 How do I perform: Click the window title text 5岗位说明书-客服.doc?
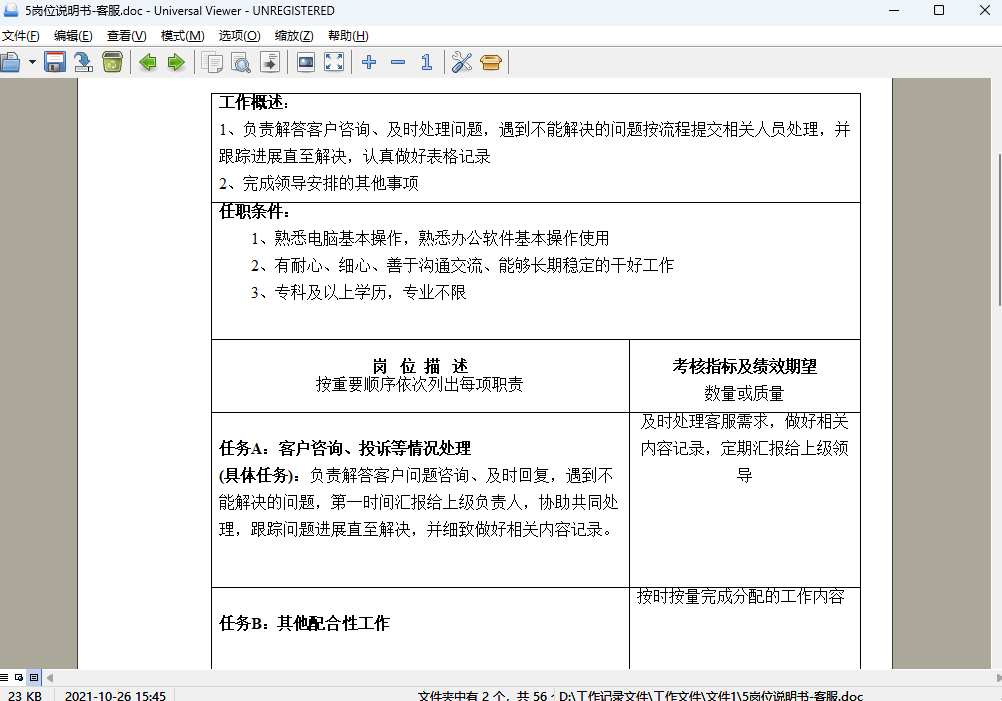[x=84, y=11]
